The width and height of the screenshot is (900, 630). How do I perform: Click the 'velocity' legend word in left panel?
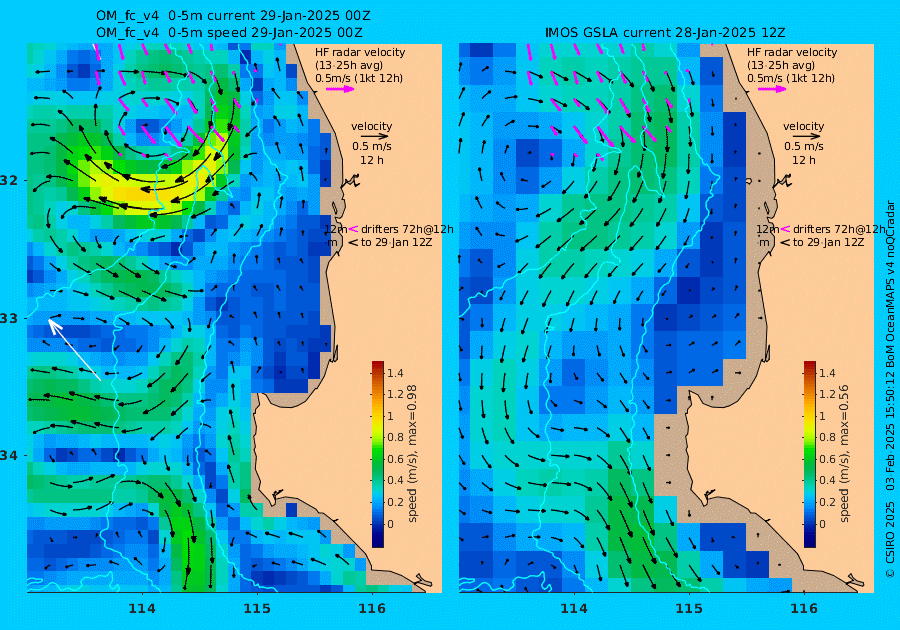[x=371, y=126]
